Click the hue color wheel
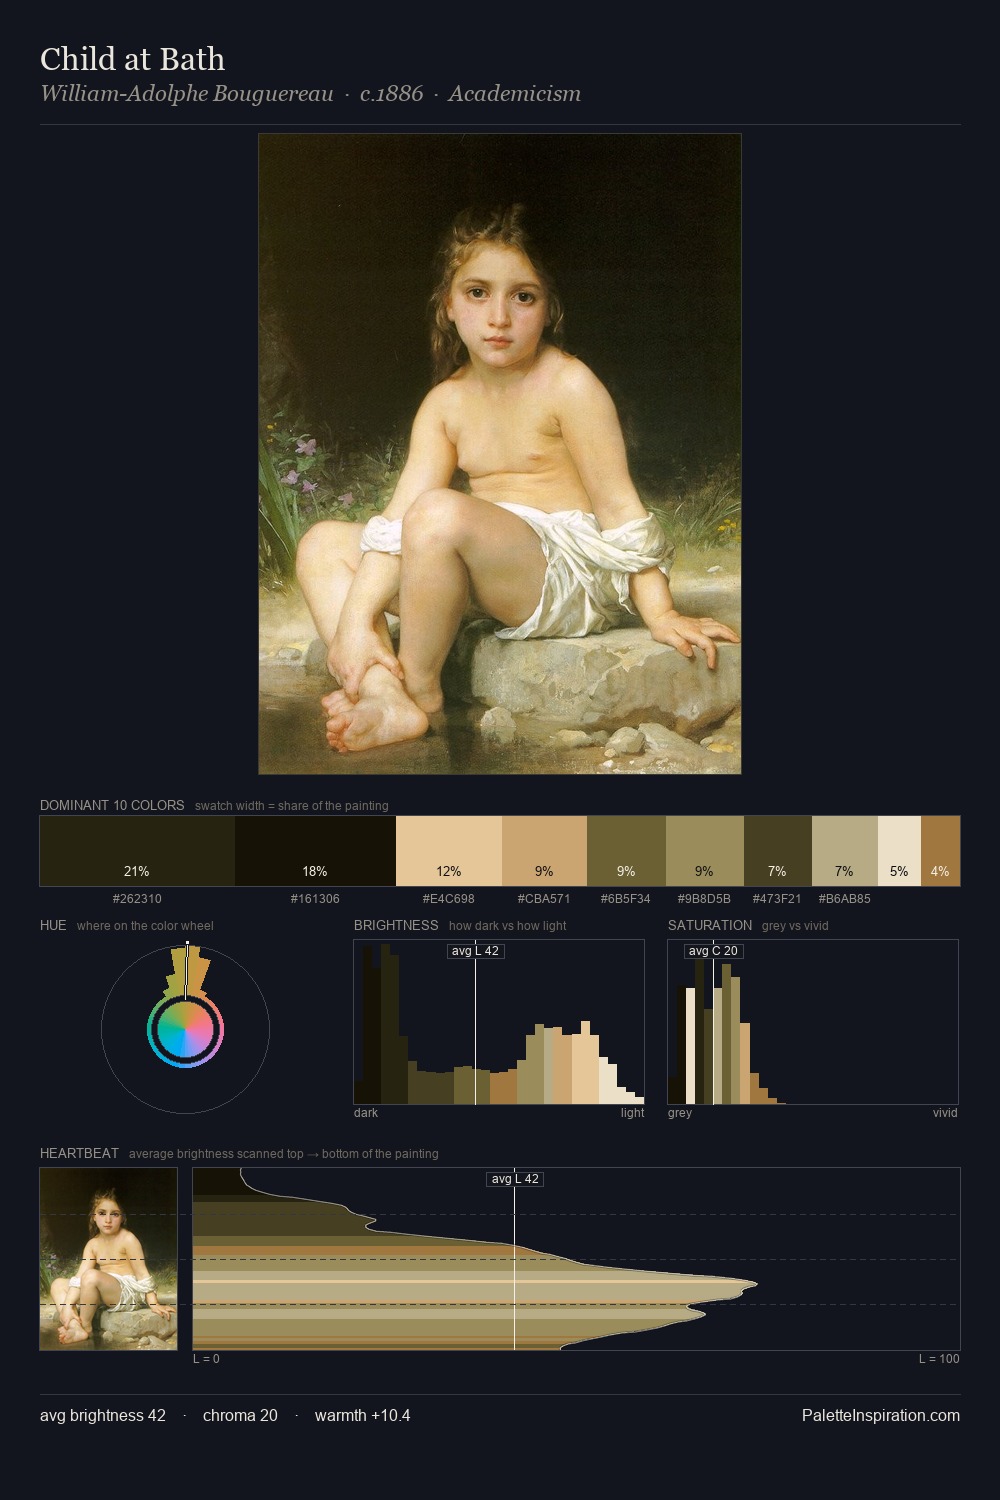 185,1029
